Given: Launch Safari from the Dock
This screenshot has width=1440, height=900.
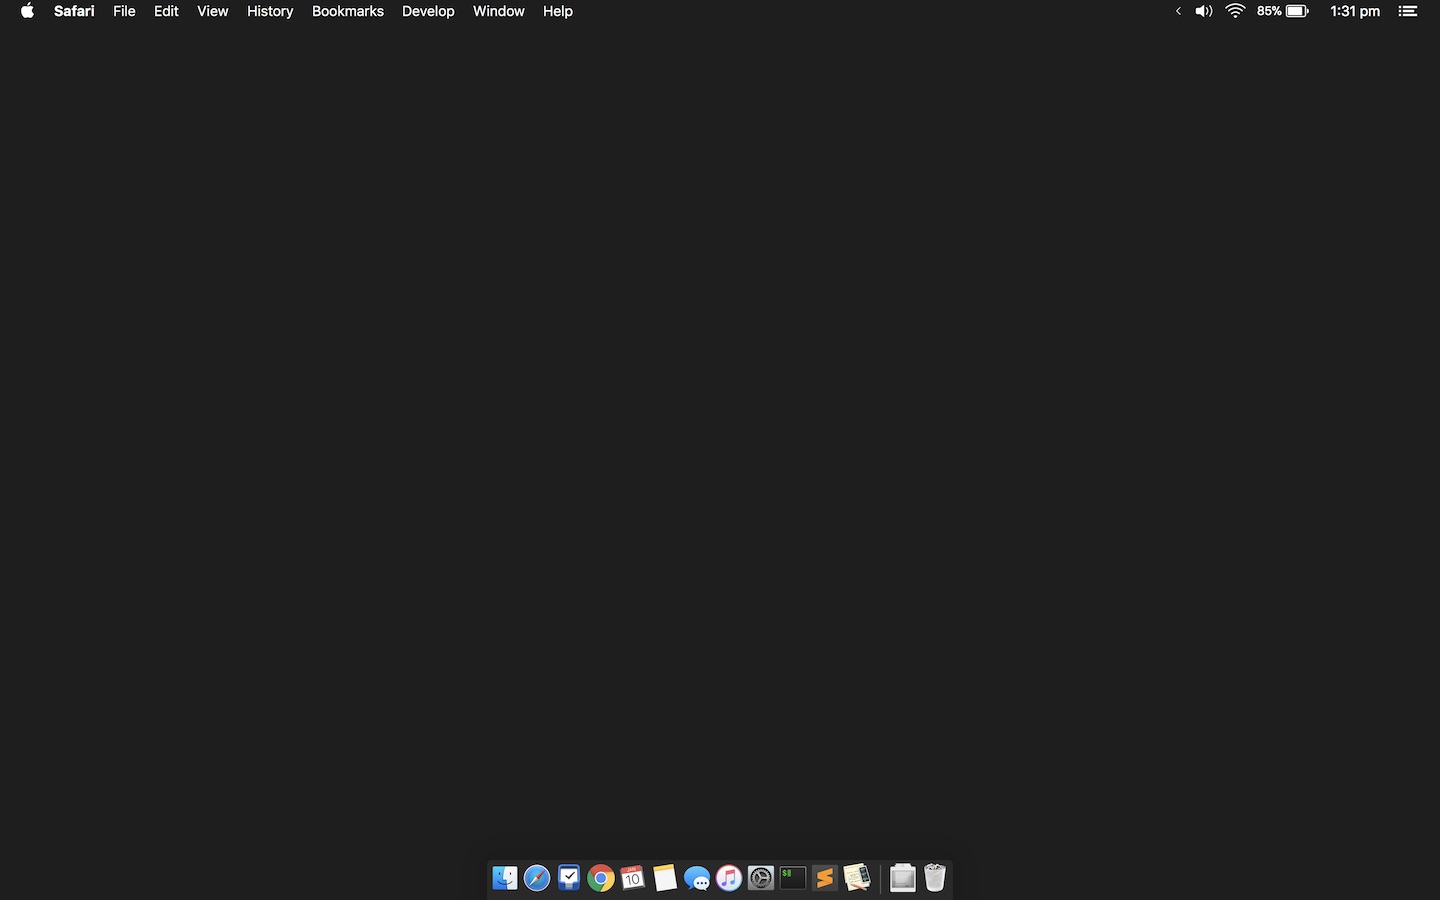Looking at the screenshot, I should 537,878.
